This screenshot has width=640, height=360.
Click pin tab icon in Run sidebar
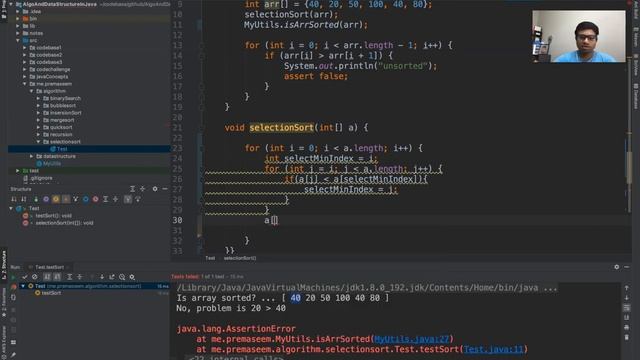coord(13,355)
